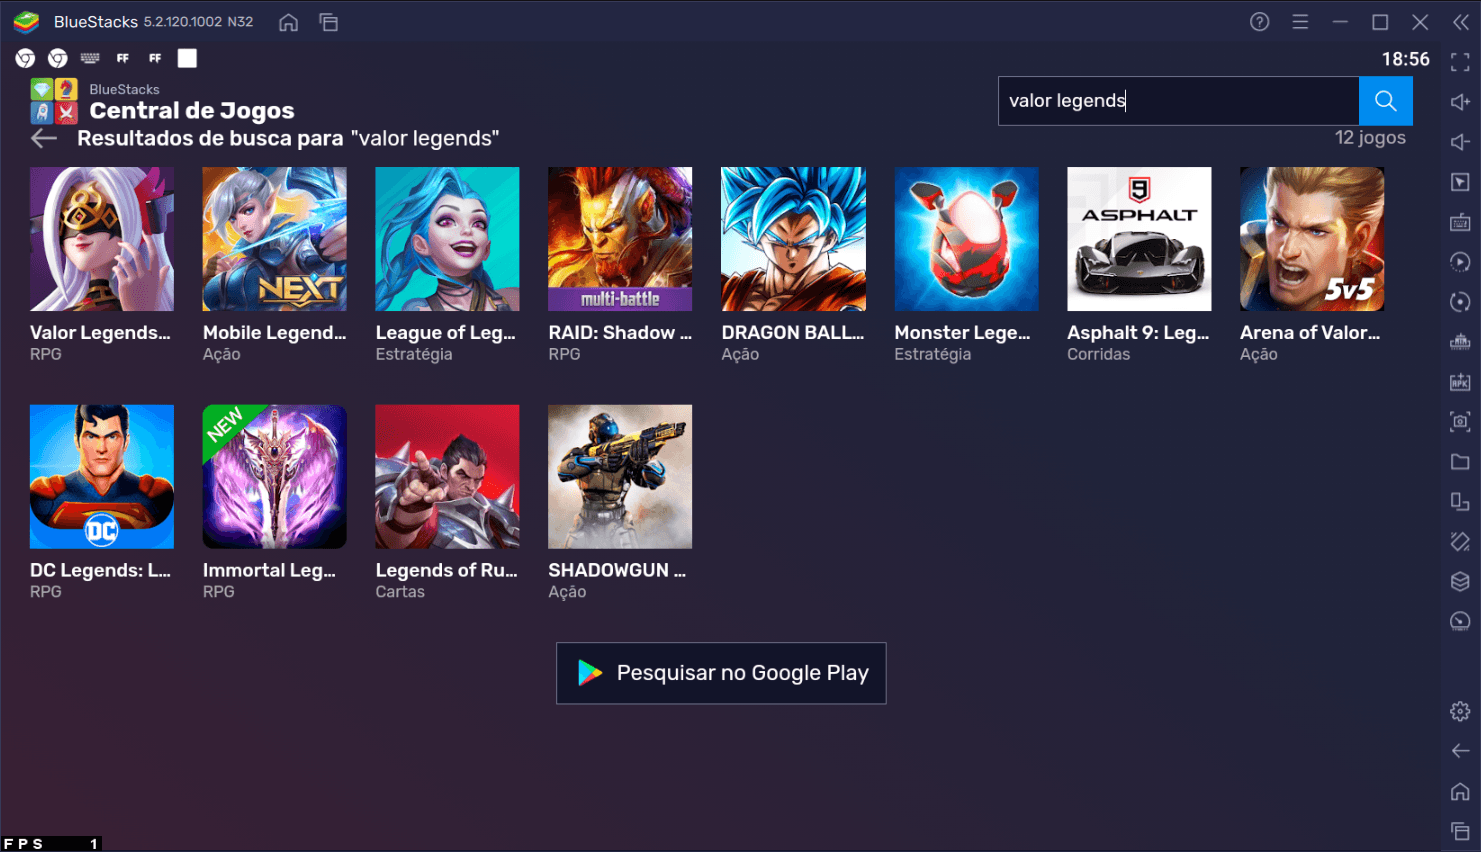Click the install APK icon

click(1460, 382)
